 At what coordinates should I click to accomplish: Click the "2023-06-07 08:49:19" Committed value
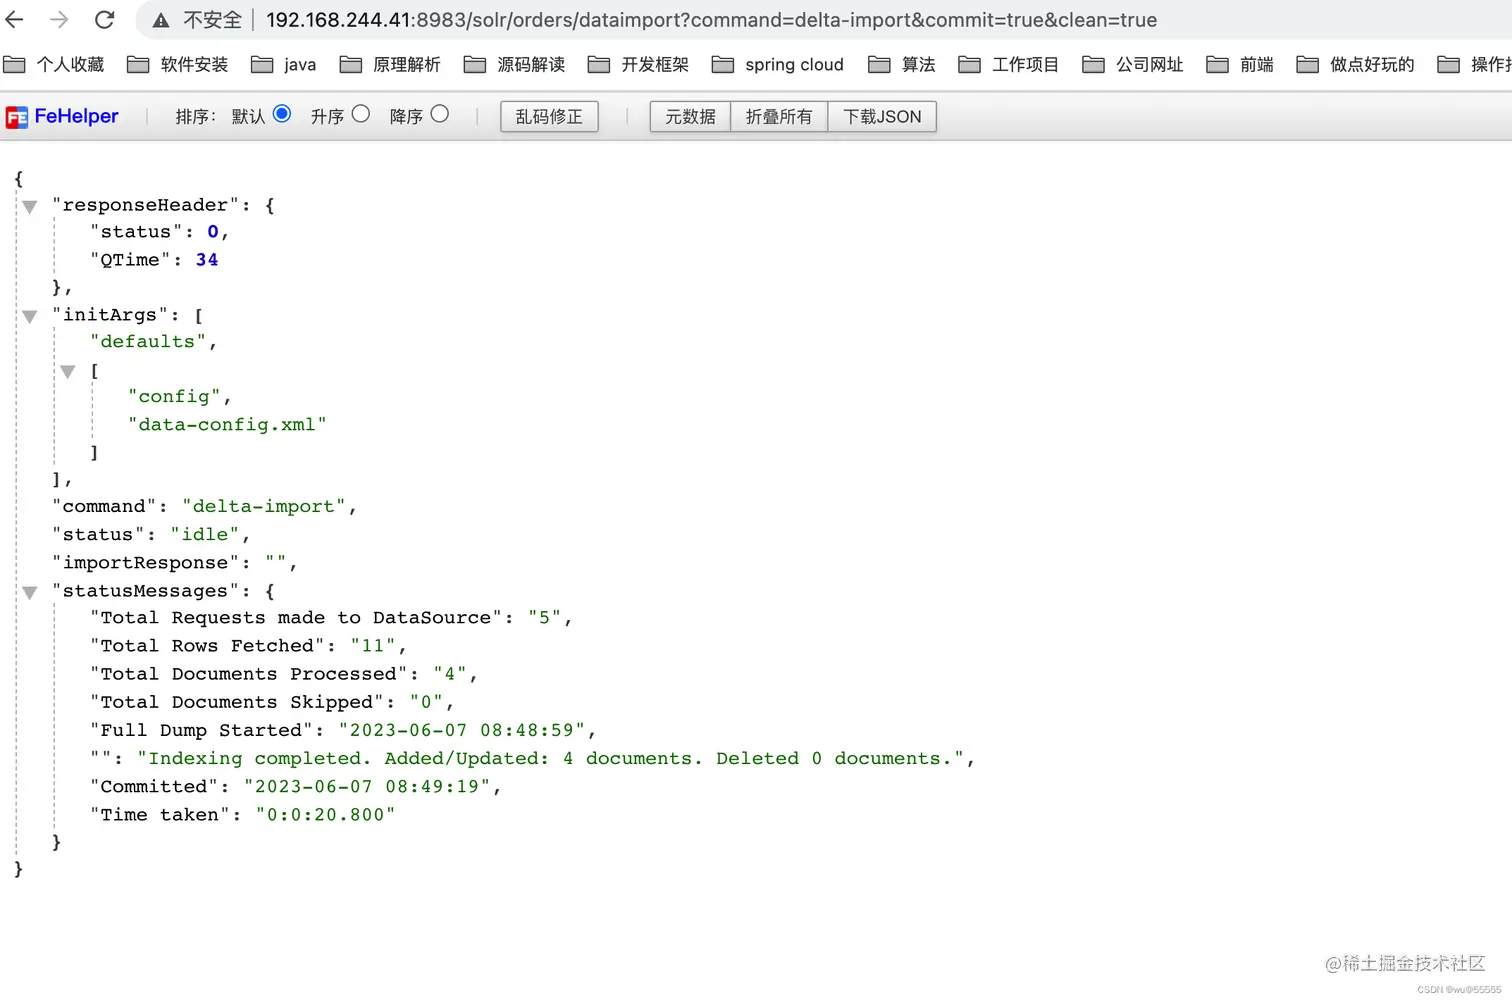367,787
